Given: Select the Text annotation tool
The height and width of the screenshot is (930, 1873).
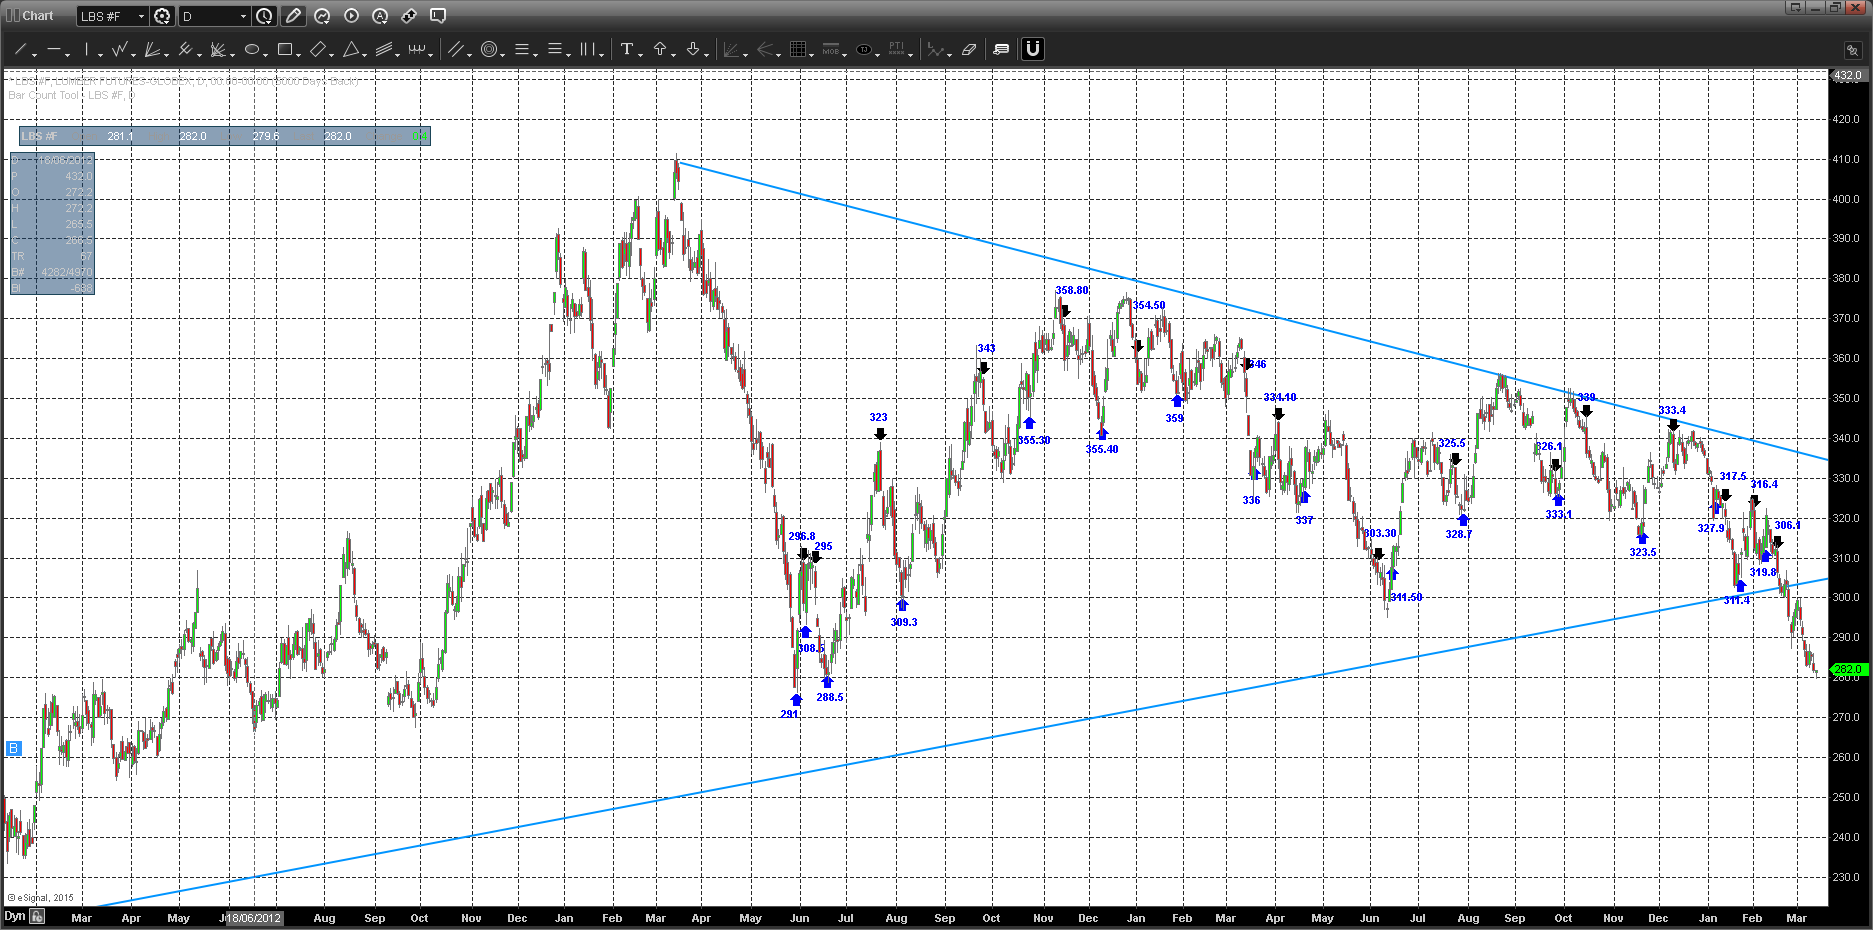Looking at the screenshot, I should coord(626,49).
